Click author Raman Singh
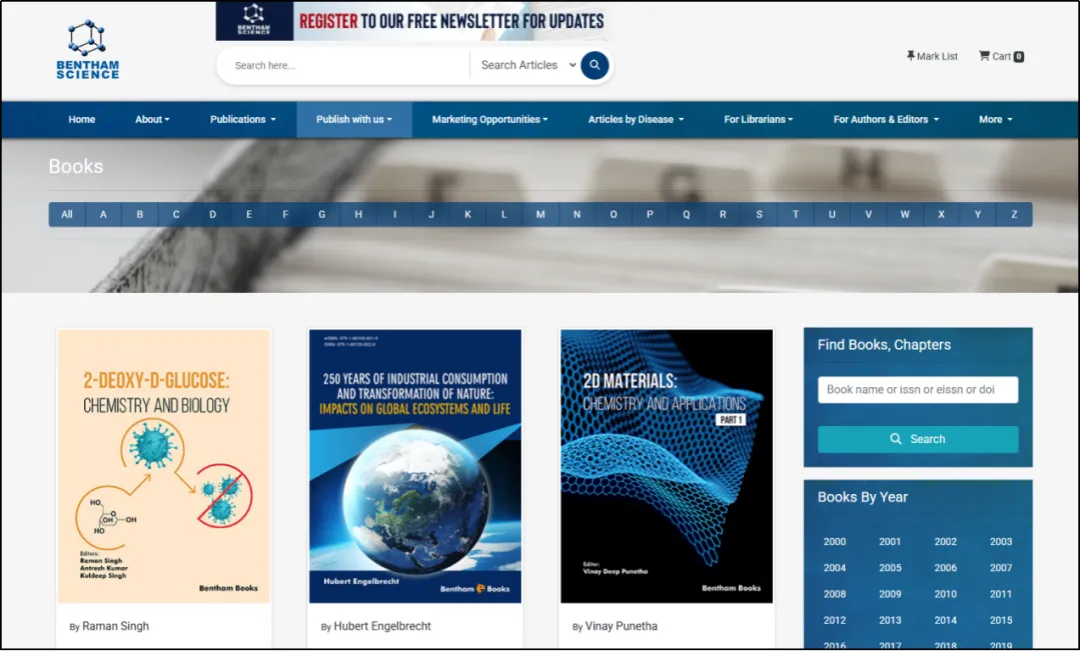Screen dimensions: 1080x651 coord(116,626)
